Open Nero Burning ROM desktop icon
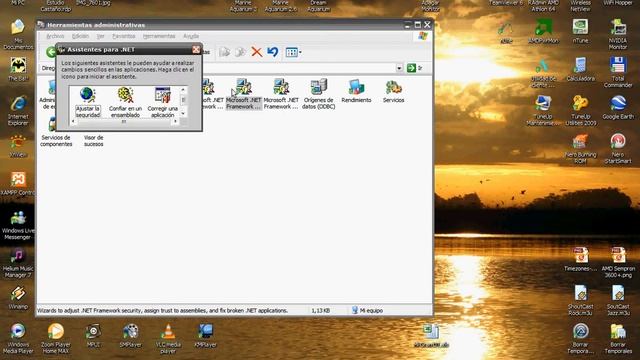The width and height of the screenshot is (640, 360). 580,149
